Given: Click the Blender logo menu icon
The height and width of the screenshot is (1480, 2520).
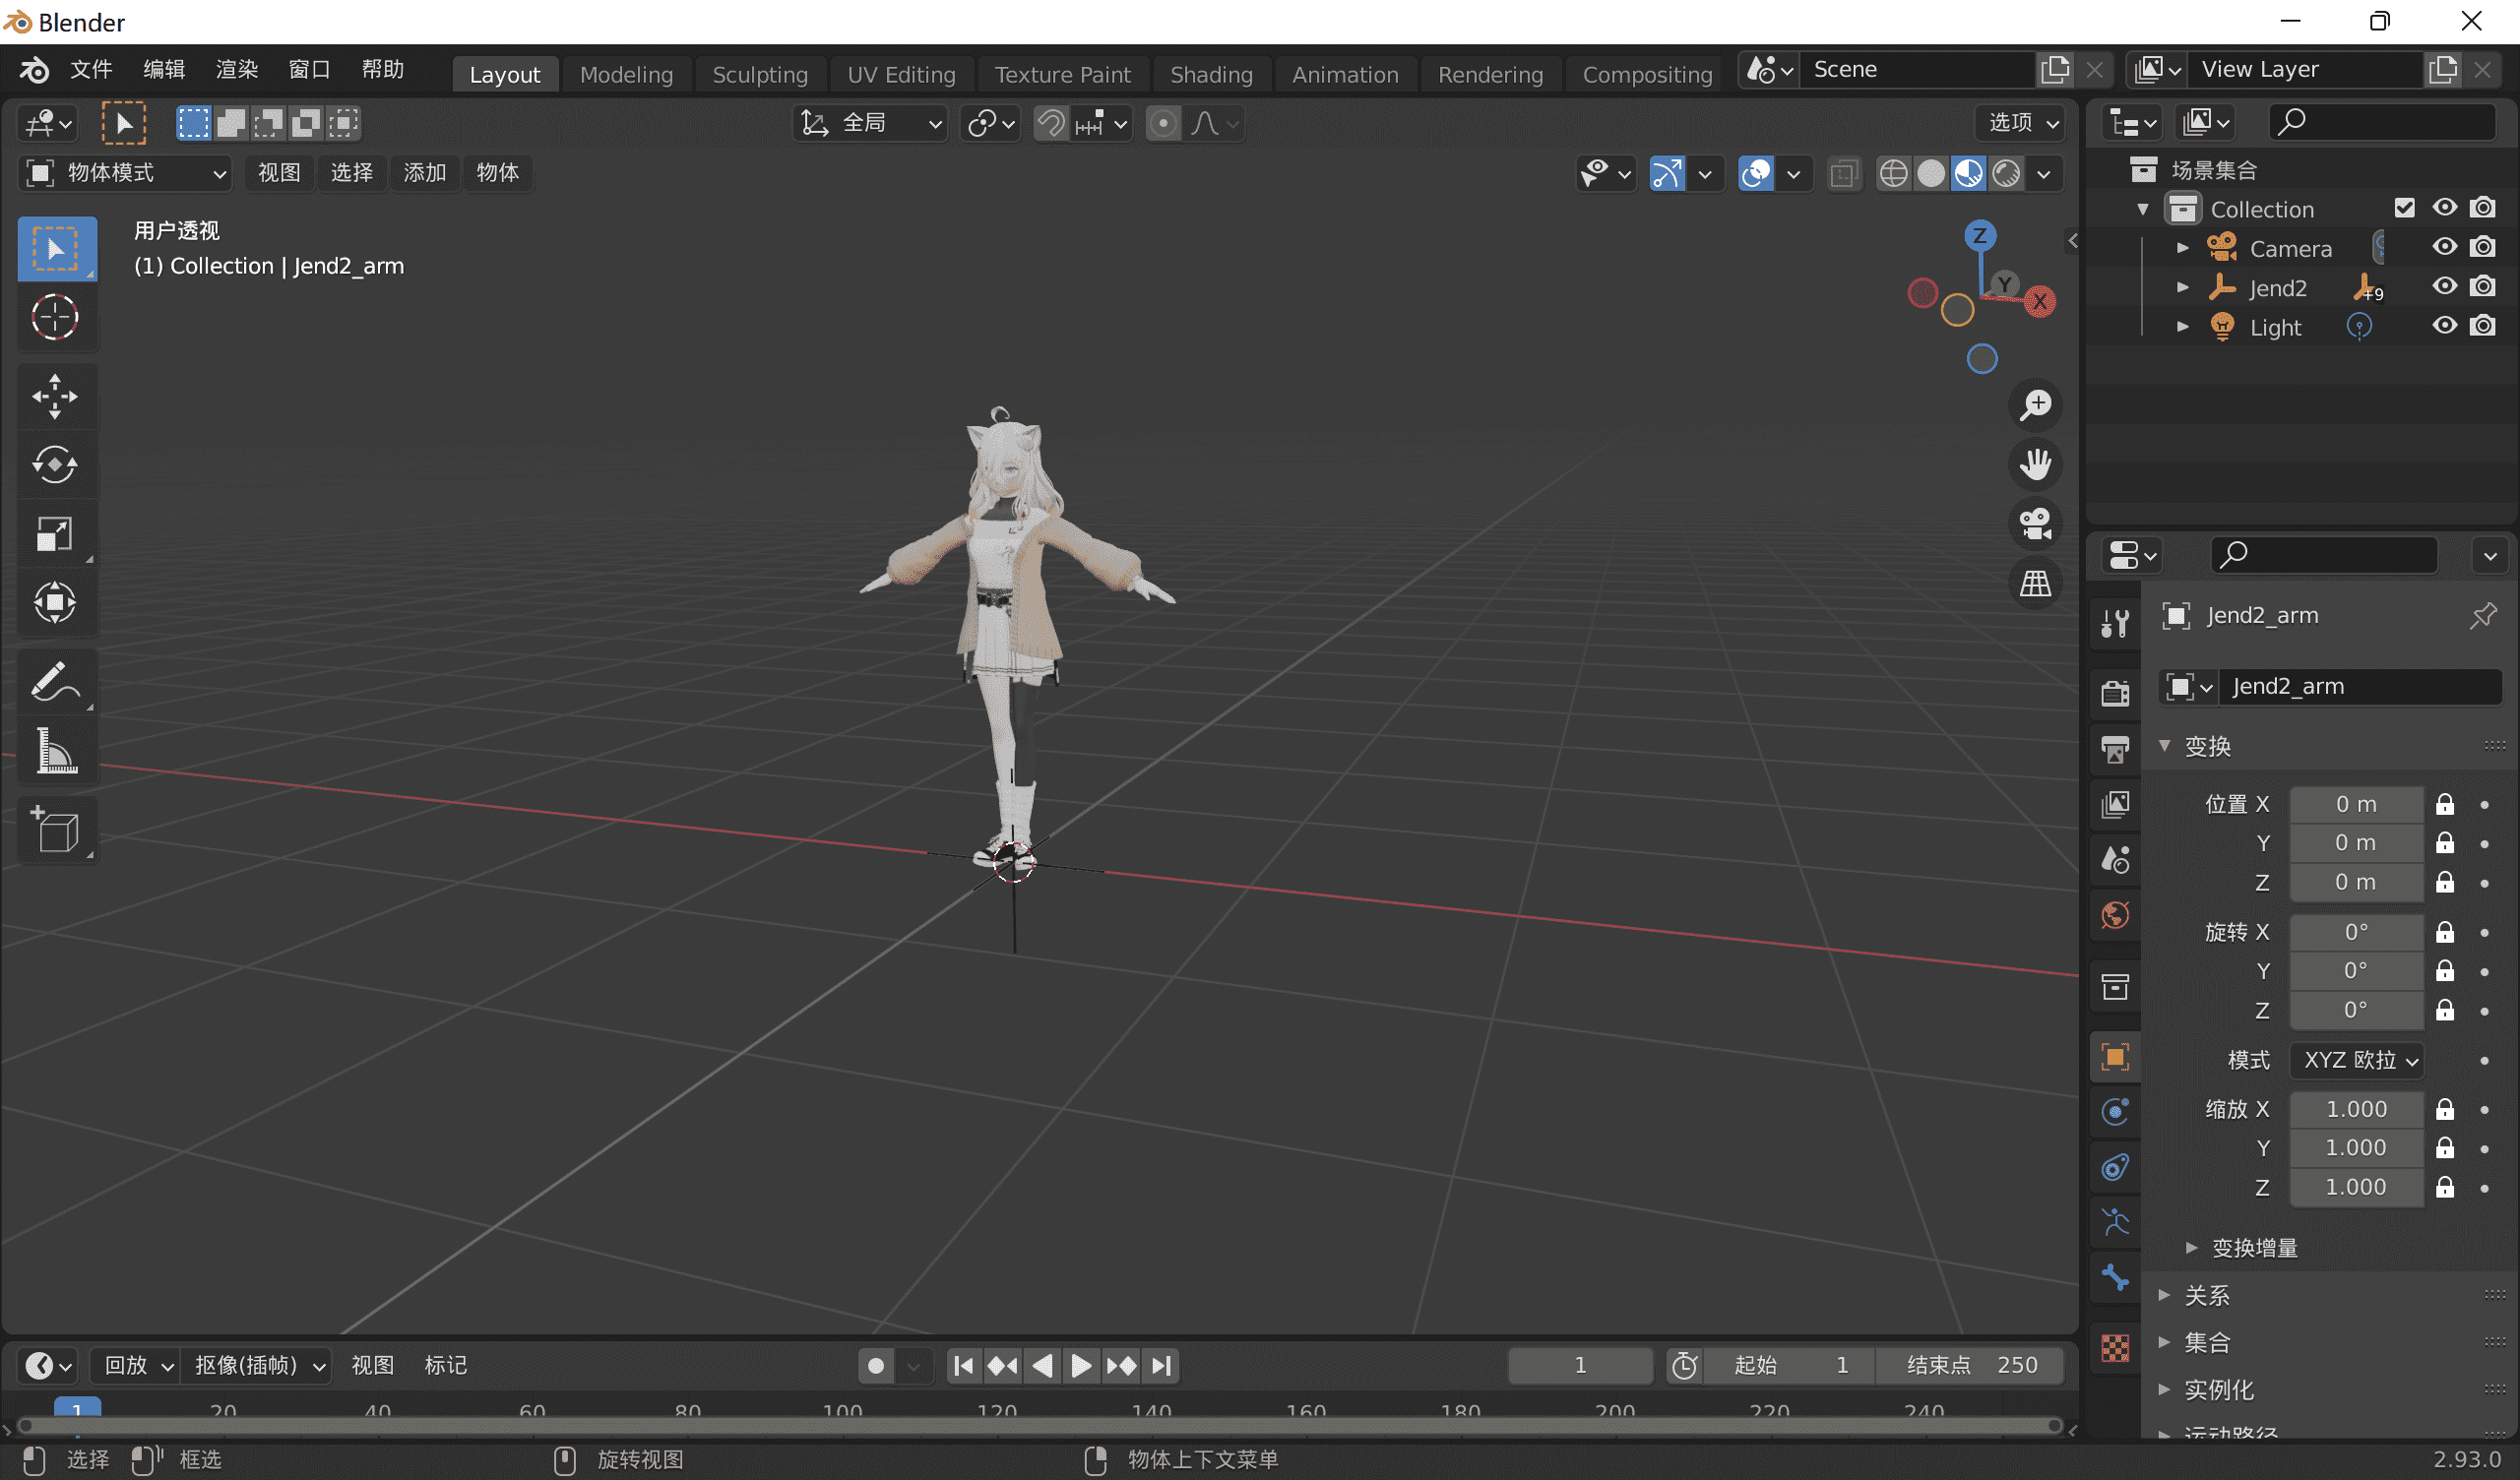Looking at the screenshot, I should tap(34, 70).
